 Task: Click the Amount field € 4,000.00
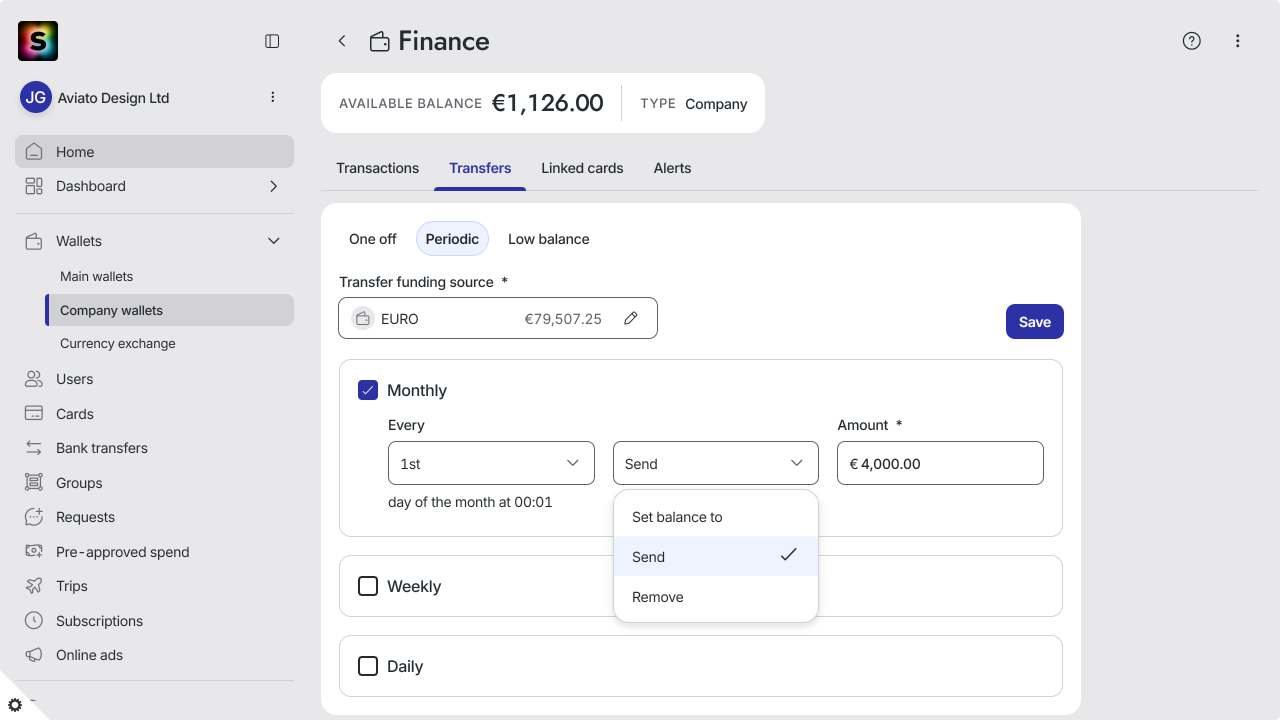click(940, 463)
